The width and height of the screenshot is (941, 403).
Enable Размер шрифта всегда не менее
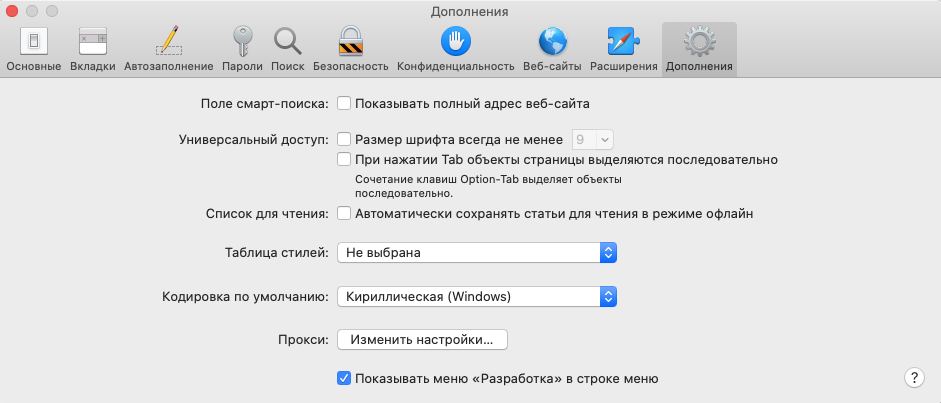click(x=344, y=140)
